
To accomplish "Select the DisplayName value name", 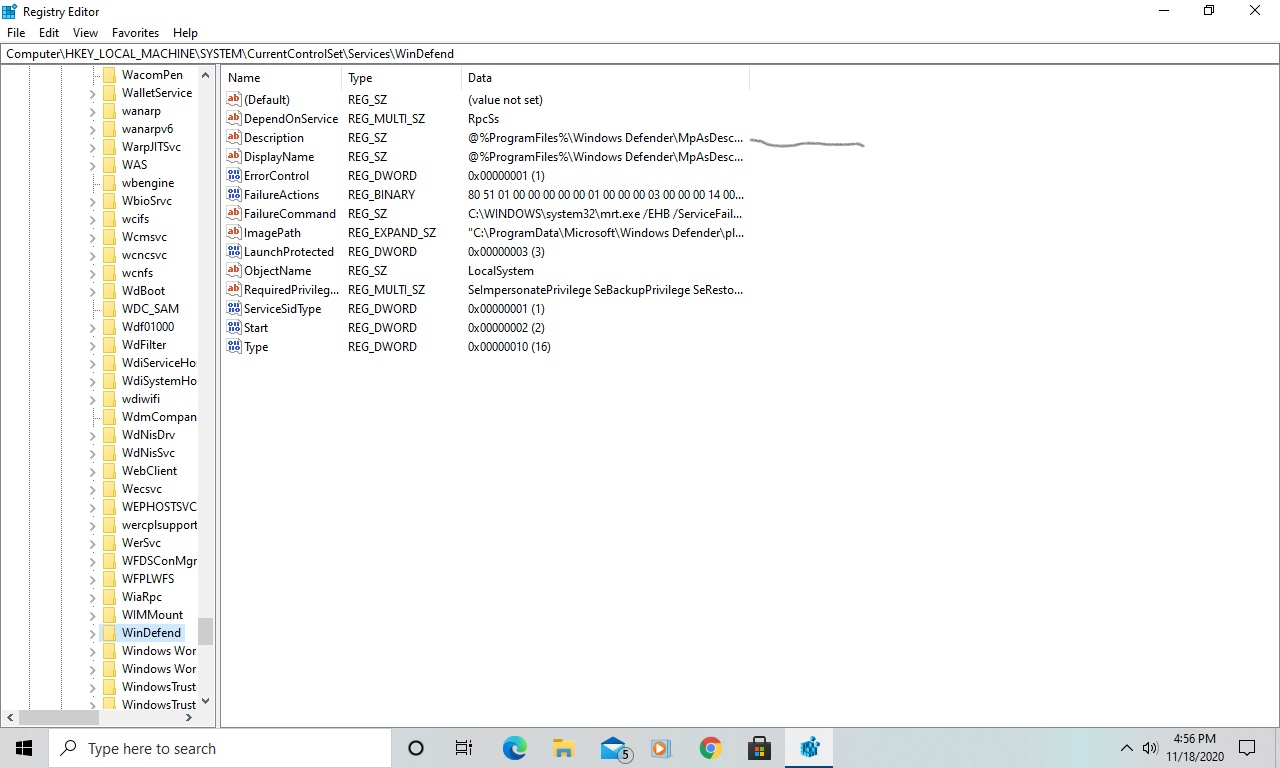I will 279,157.
